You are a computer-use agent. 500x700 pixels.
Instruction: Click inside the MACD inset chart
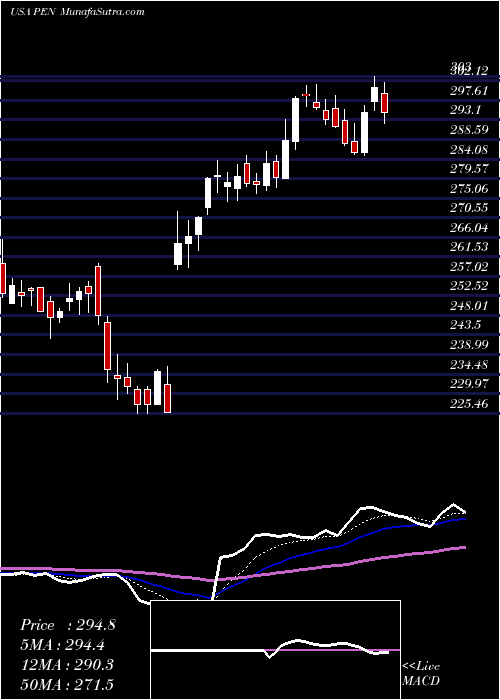(x=275, y=650)
